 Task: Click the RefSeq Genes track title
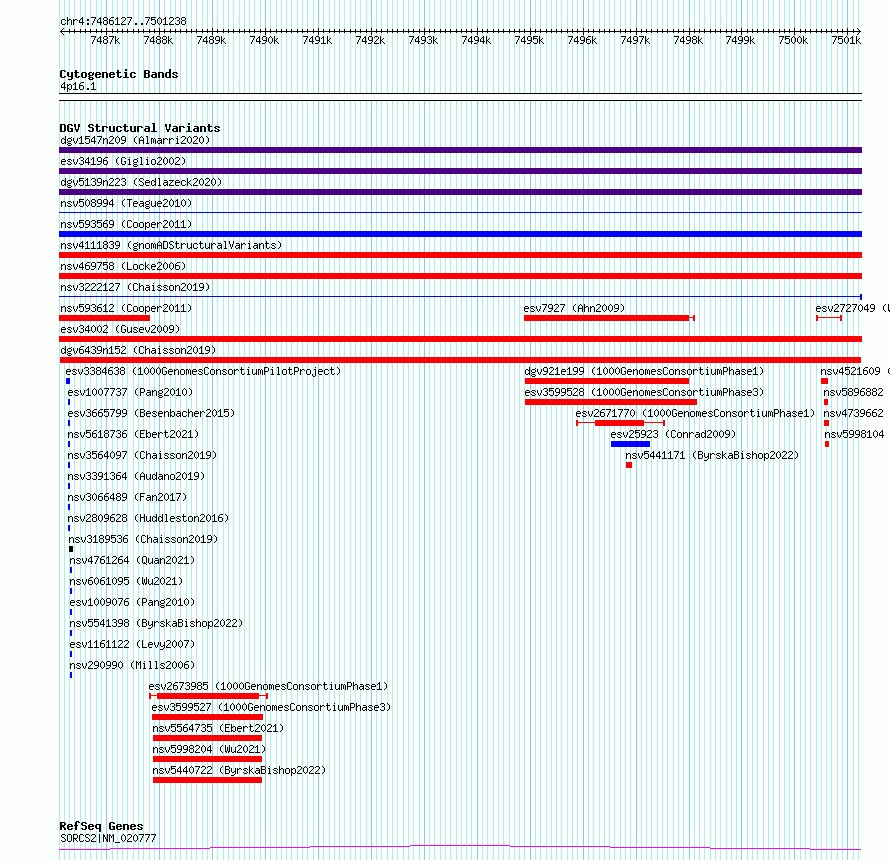(x=101, y=827)
